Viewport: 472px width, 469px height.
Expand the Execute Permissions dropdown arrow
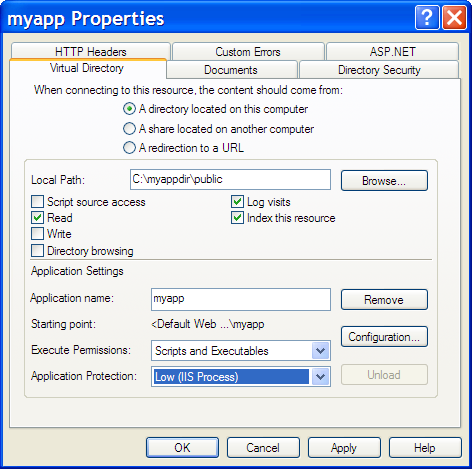[x=320, y=351]
